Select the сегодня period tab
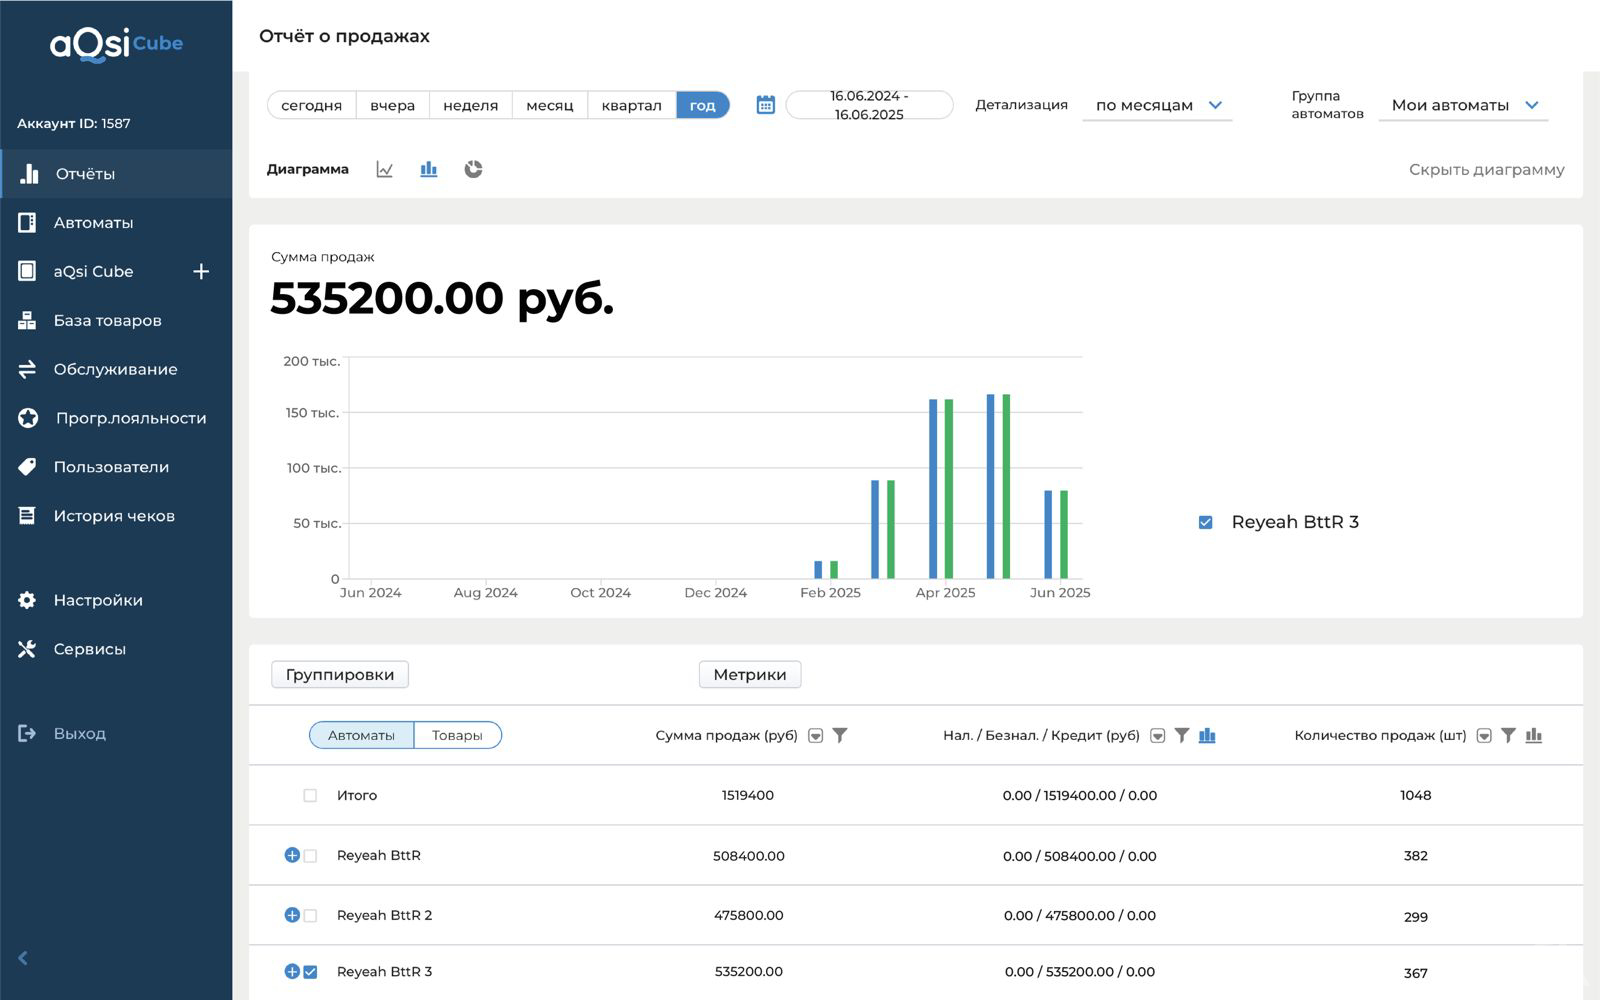The height and width of the screenshot is (1000, 1600). point(311,105)
